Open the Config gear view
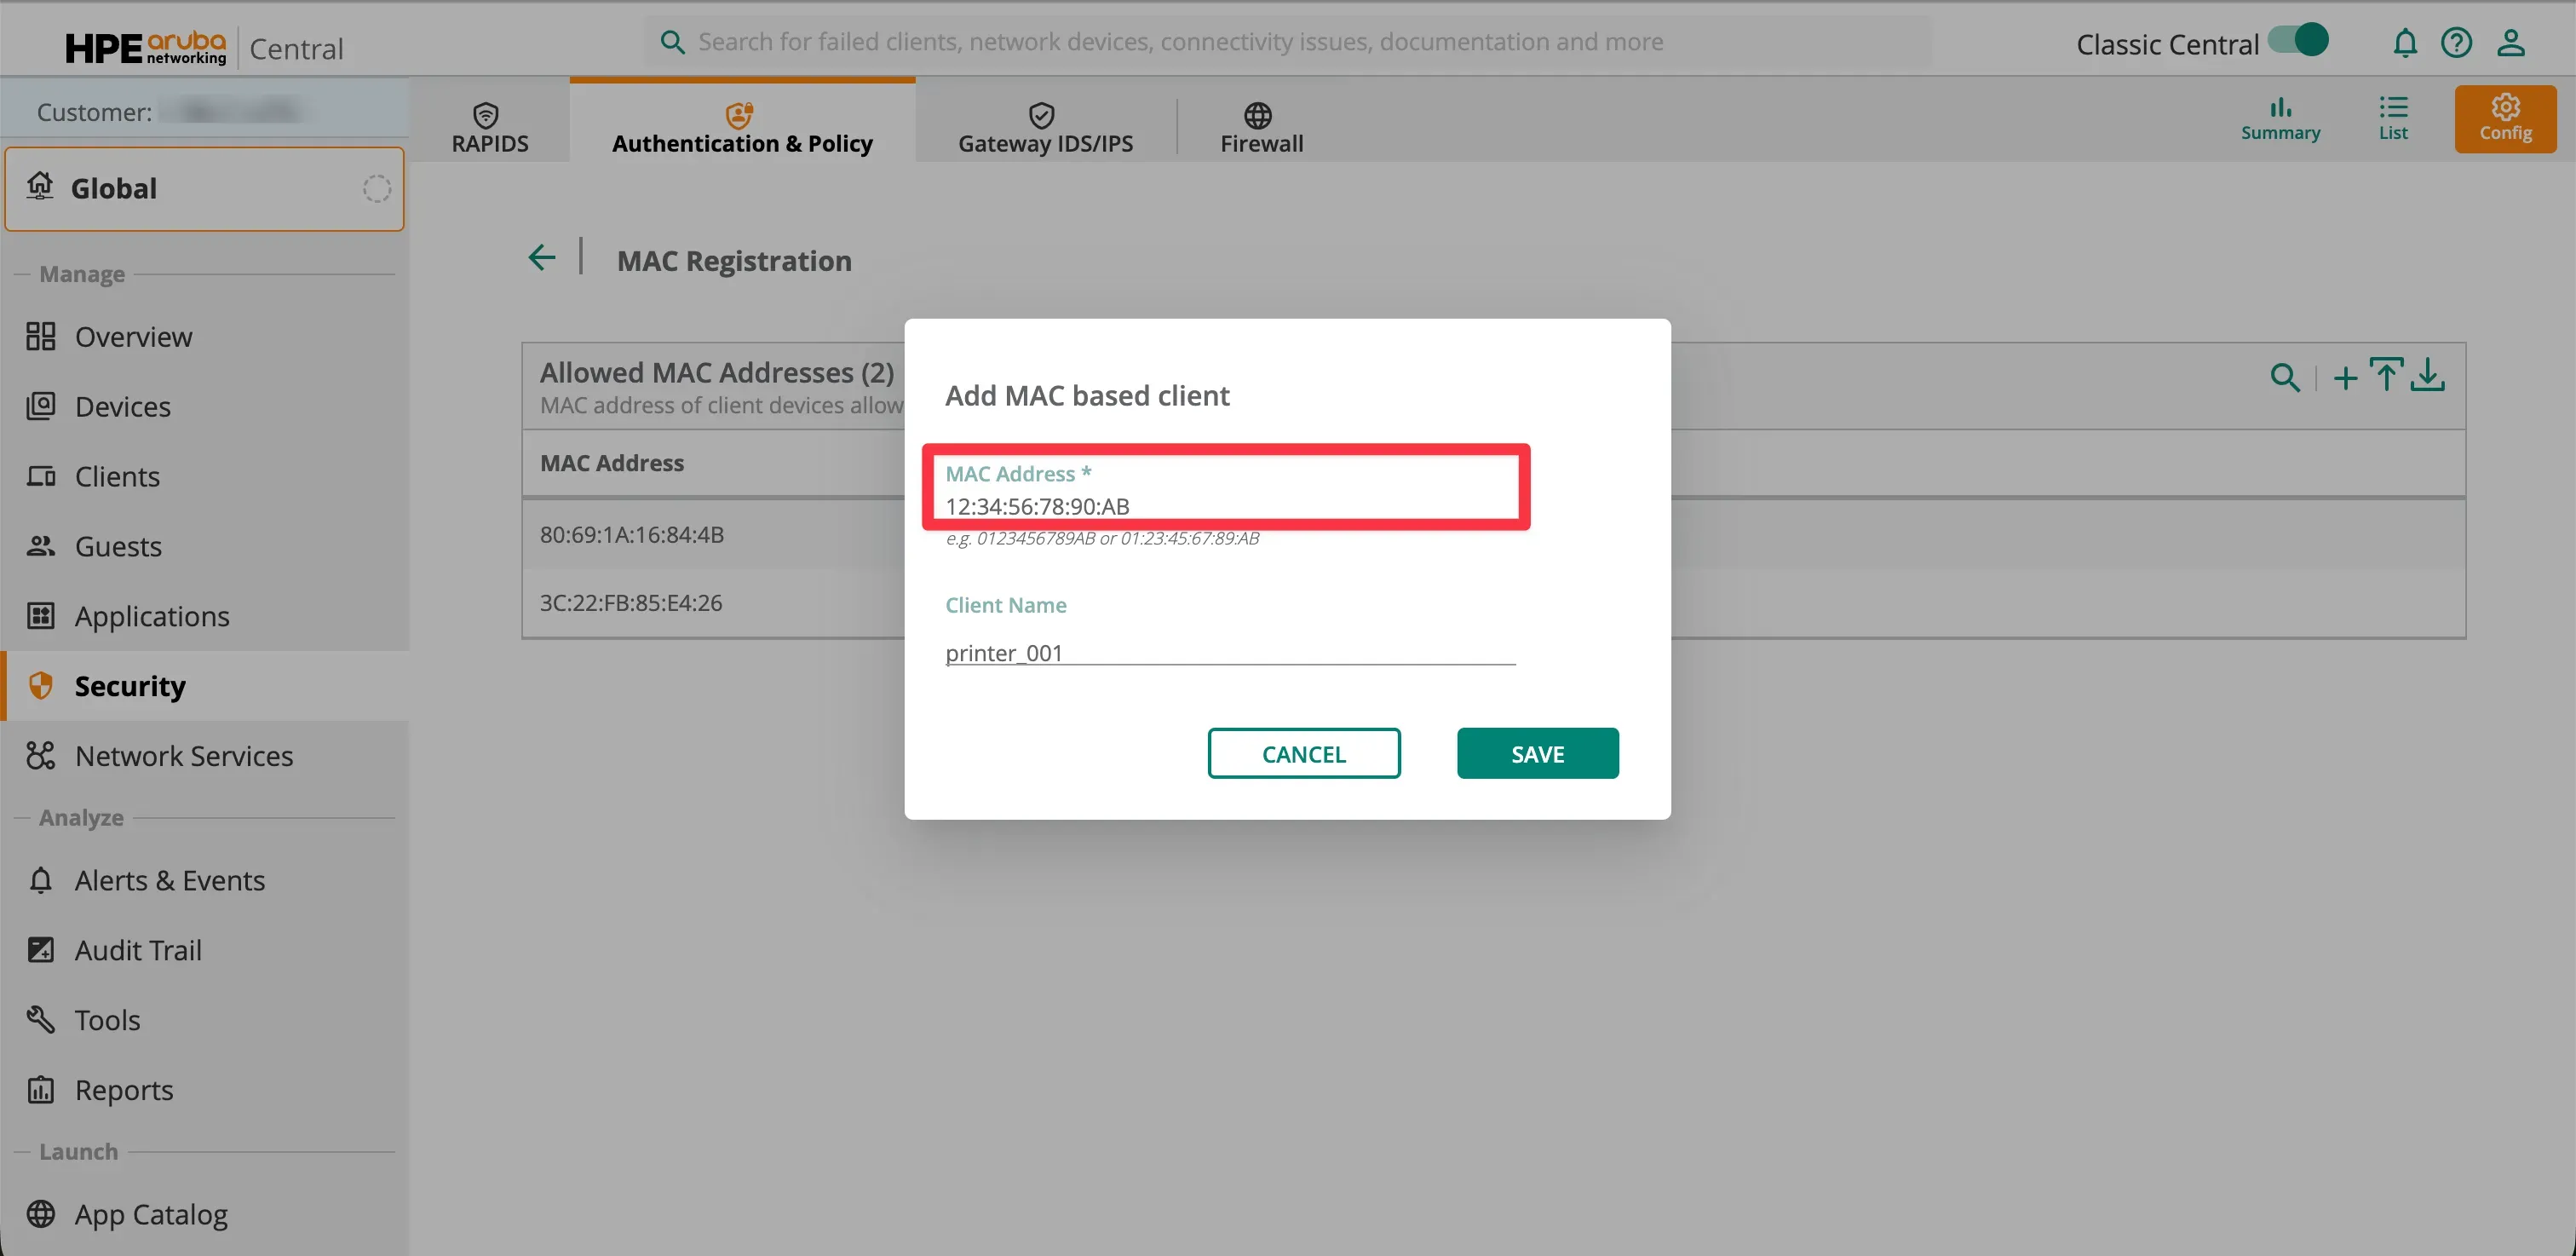 [x=2504, y=119]
